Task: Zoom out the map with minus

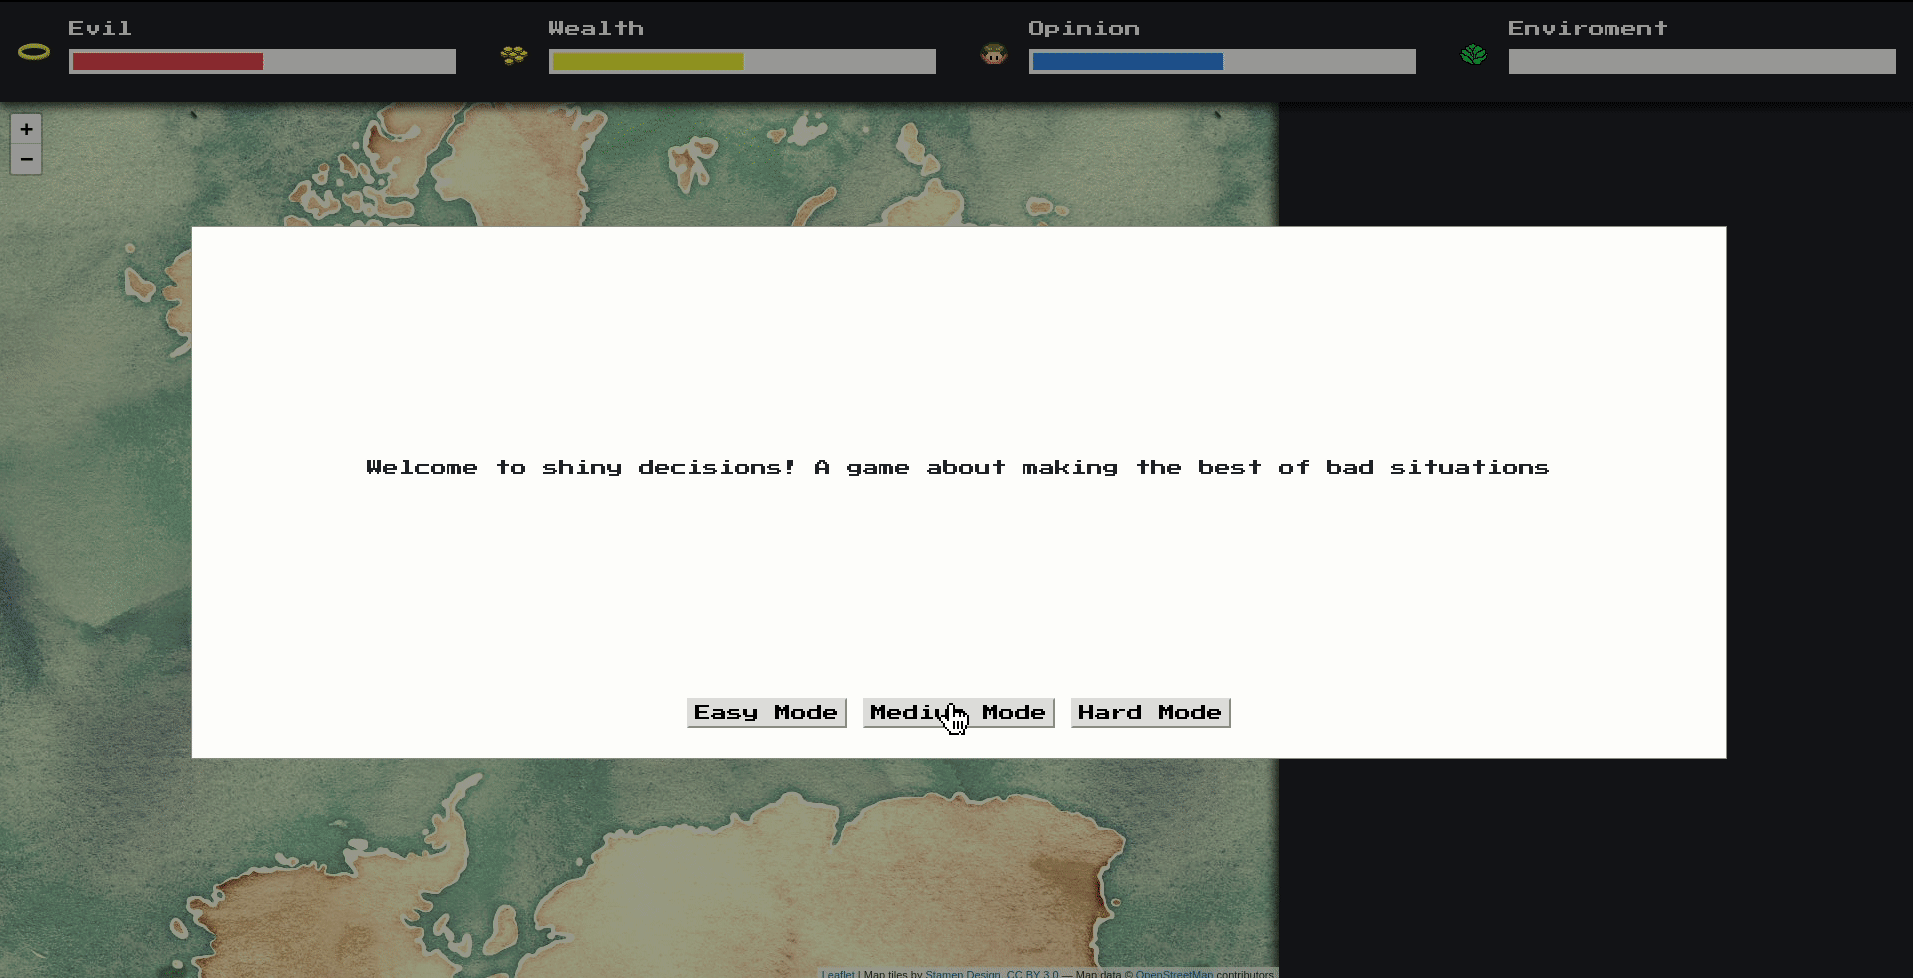Action: click(26, 159)
